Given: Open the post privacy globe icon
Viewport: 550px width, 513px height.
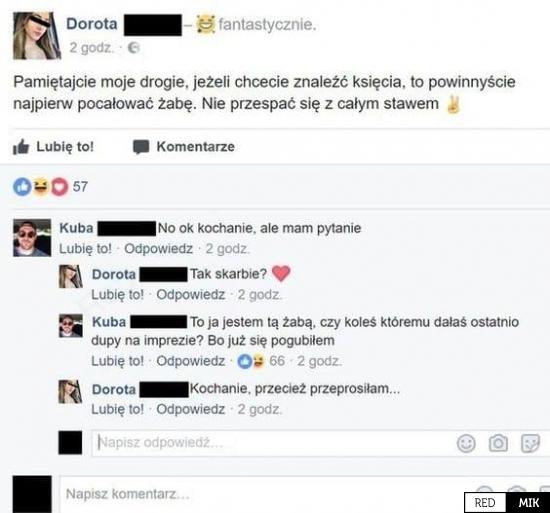Looking at the screenshot, I should [x=134, y=48].
